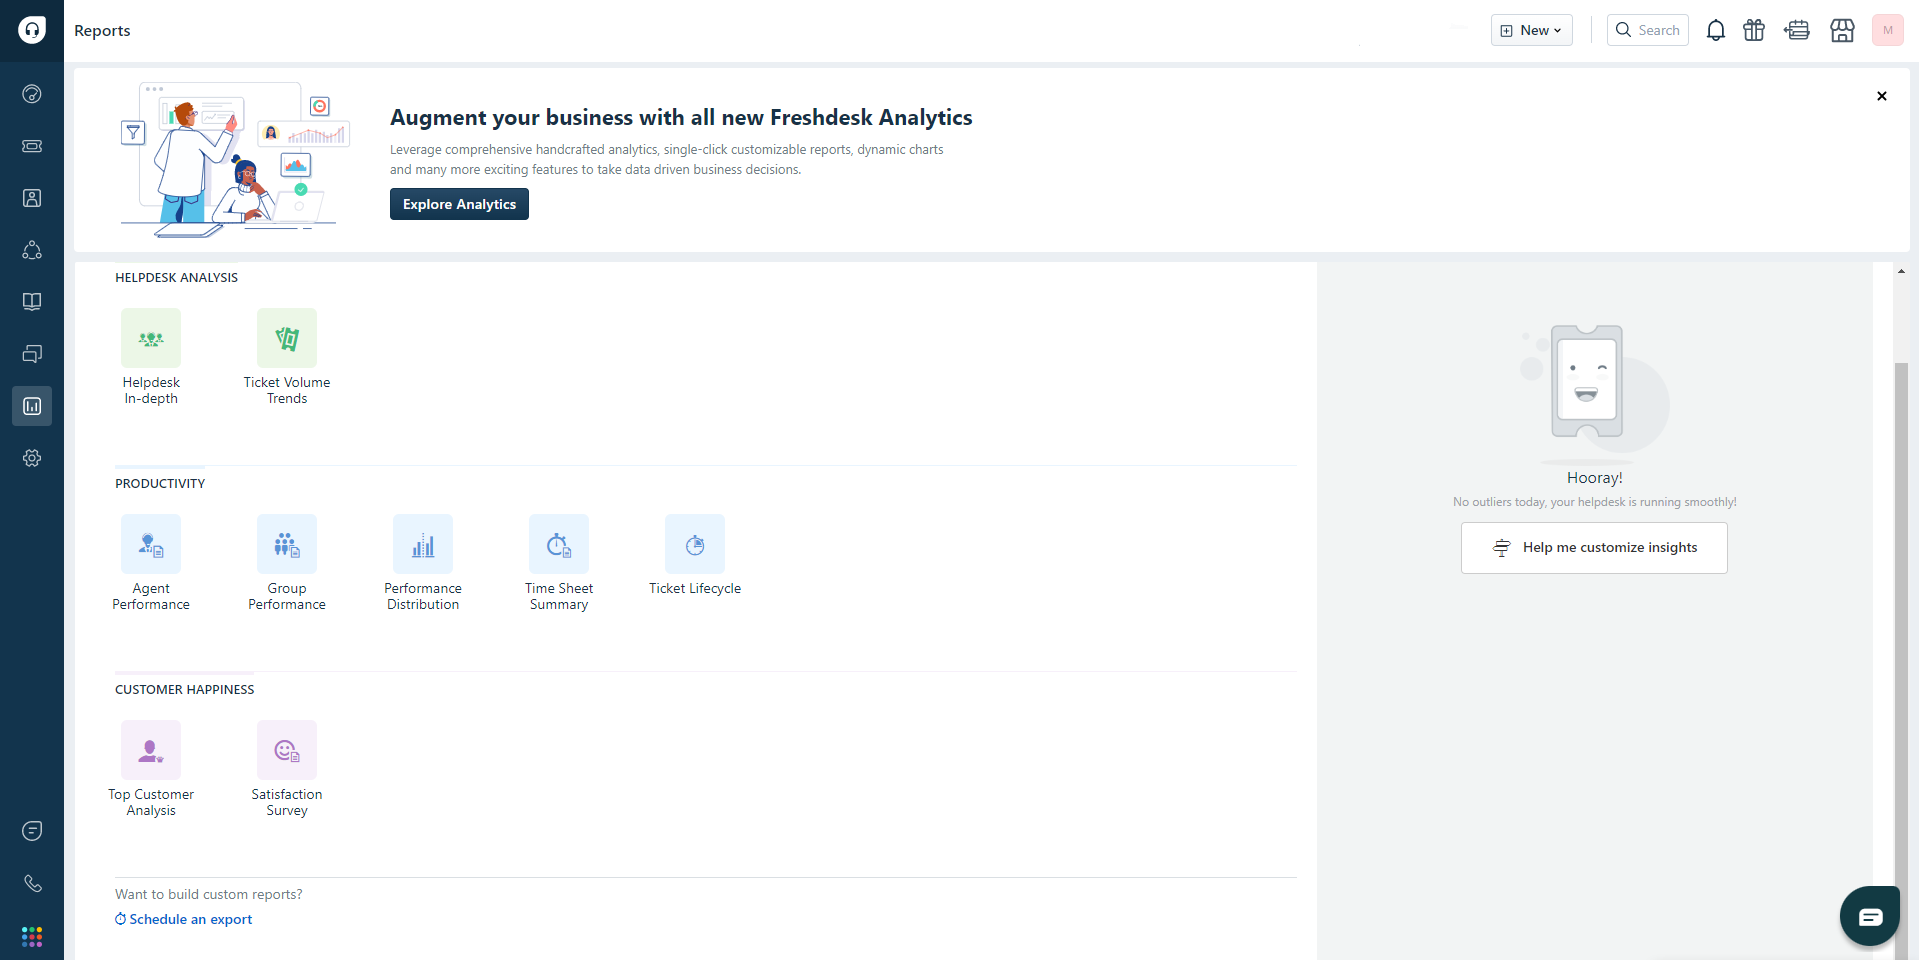Open Ticket Lifecycle report
The image size is (1919, 960).
click(695, 556)
